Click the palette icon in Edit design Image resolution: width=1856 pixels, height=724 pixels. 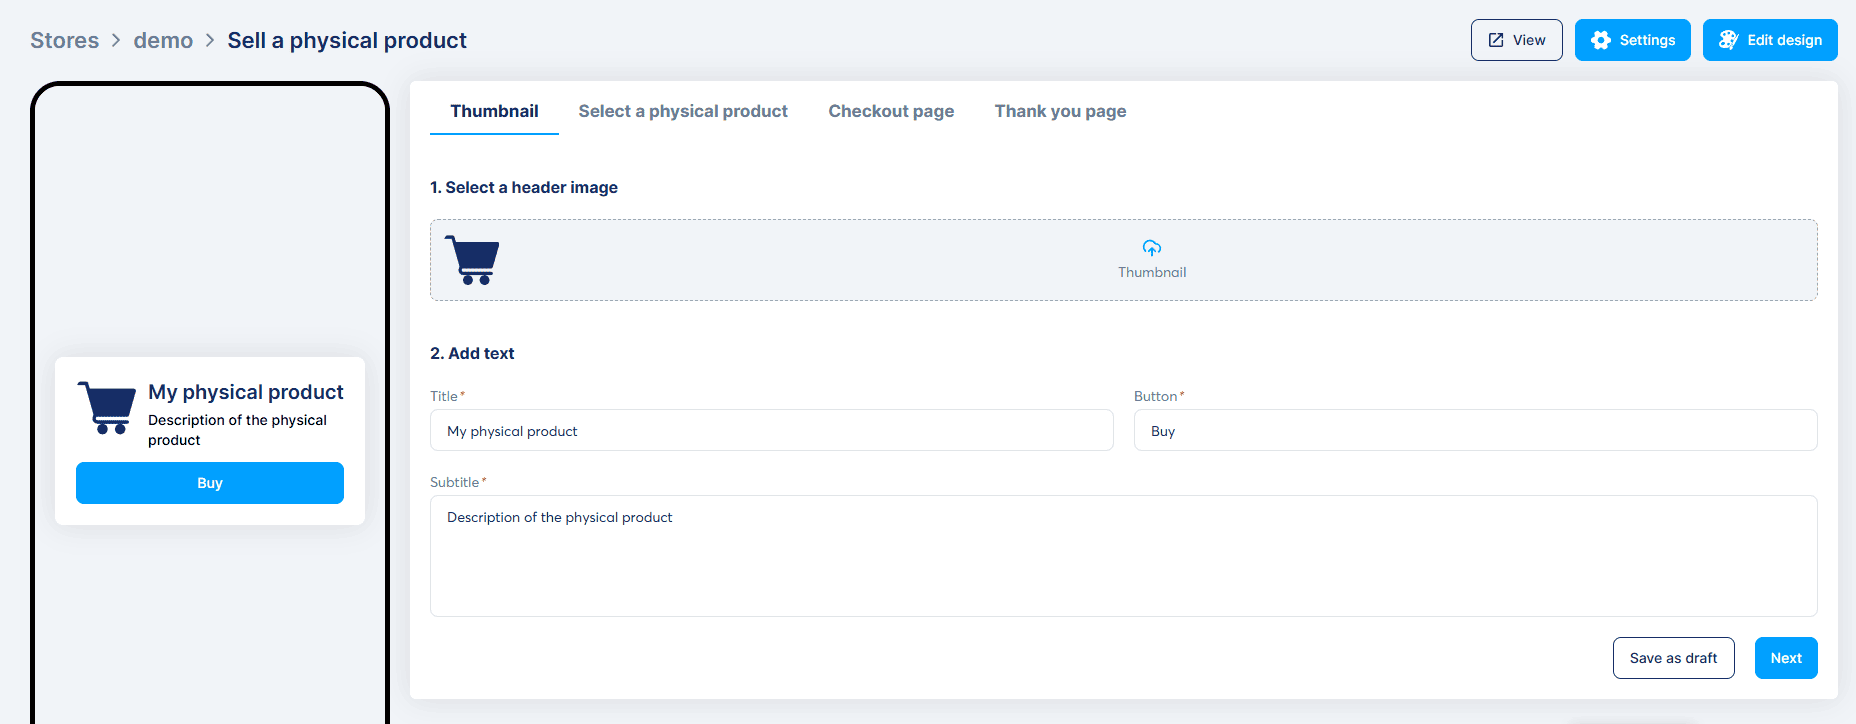tap(1728, 40)
